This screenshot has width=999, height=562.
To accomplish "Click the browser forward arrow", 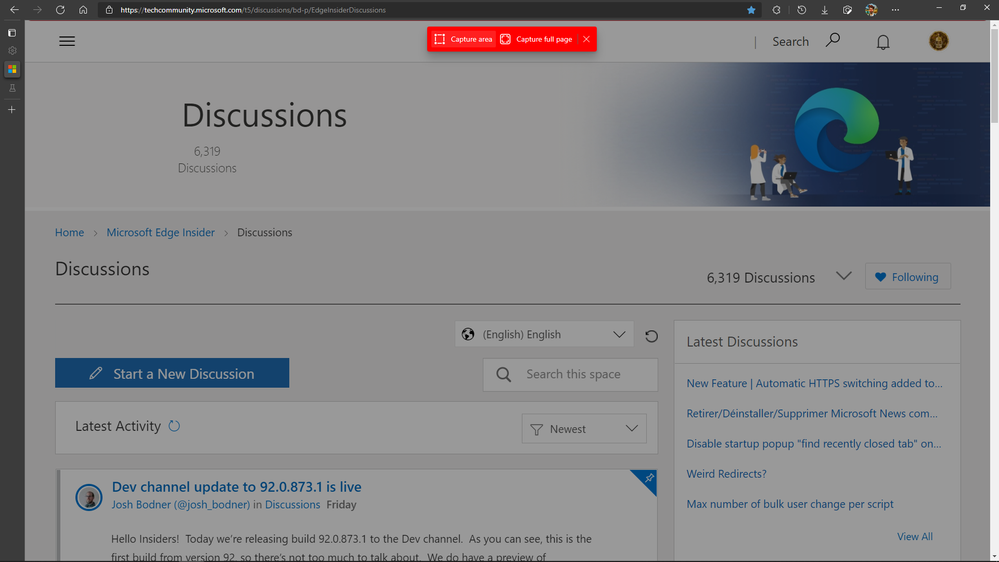I will click(37, 10).
